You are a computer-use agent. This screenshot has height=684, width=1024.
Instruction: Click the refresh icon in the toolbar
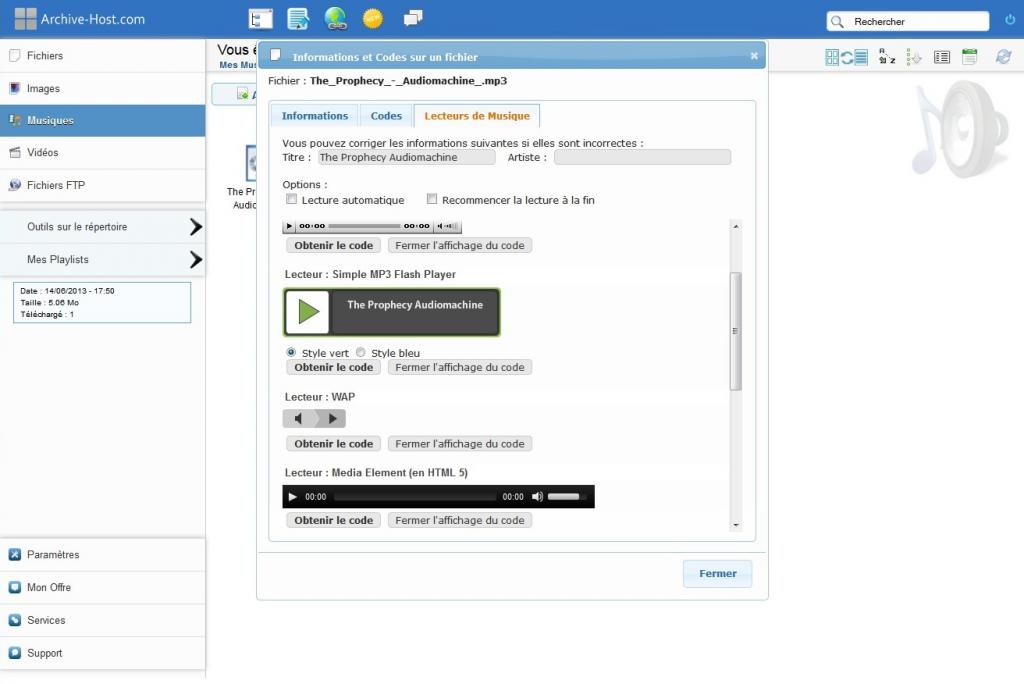click(x=1003, y=57)
